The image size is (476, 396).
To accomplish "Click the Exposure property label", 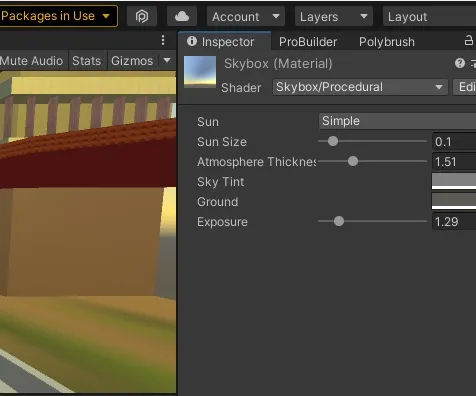I will click(222, 222).
